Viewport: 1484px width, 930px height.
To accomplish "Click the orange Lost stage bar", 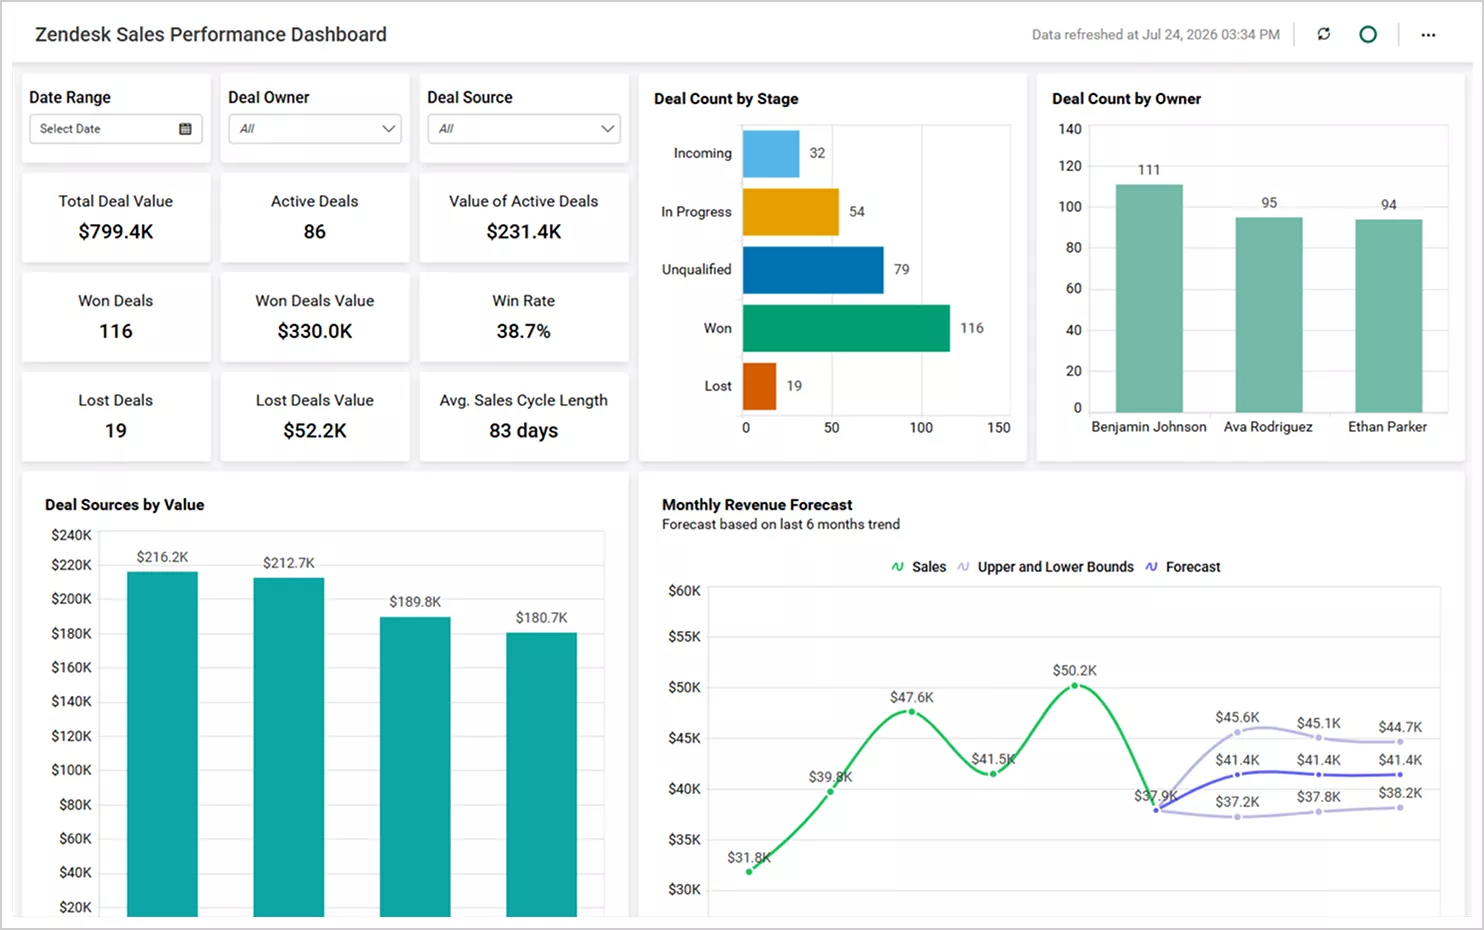I will click(x=760, y=386).
